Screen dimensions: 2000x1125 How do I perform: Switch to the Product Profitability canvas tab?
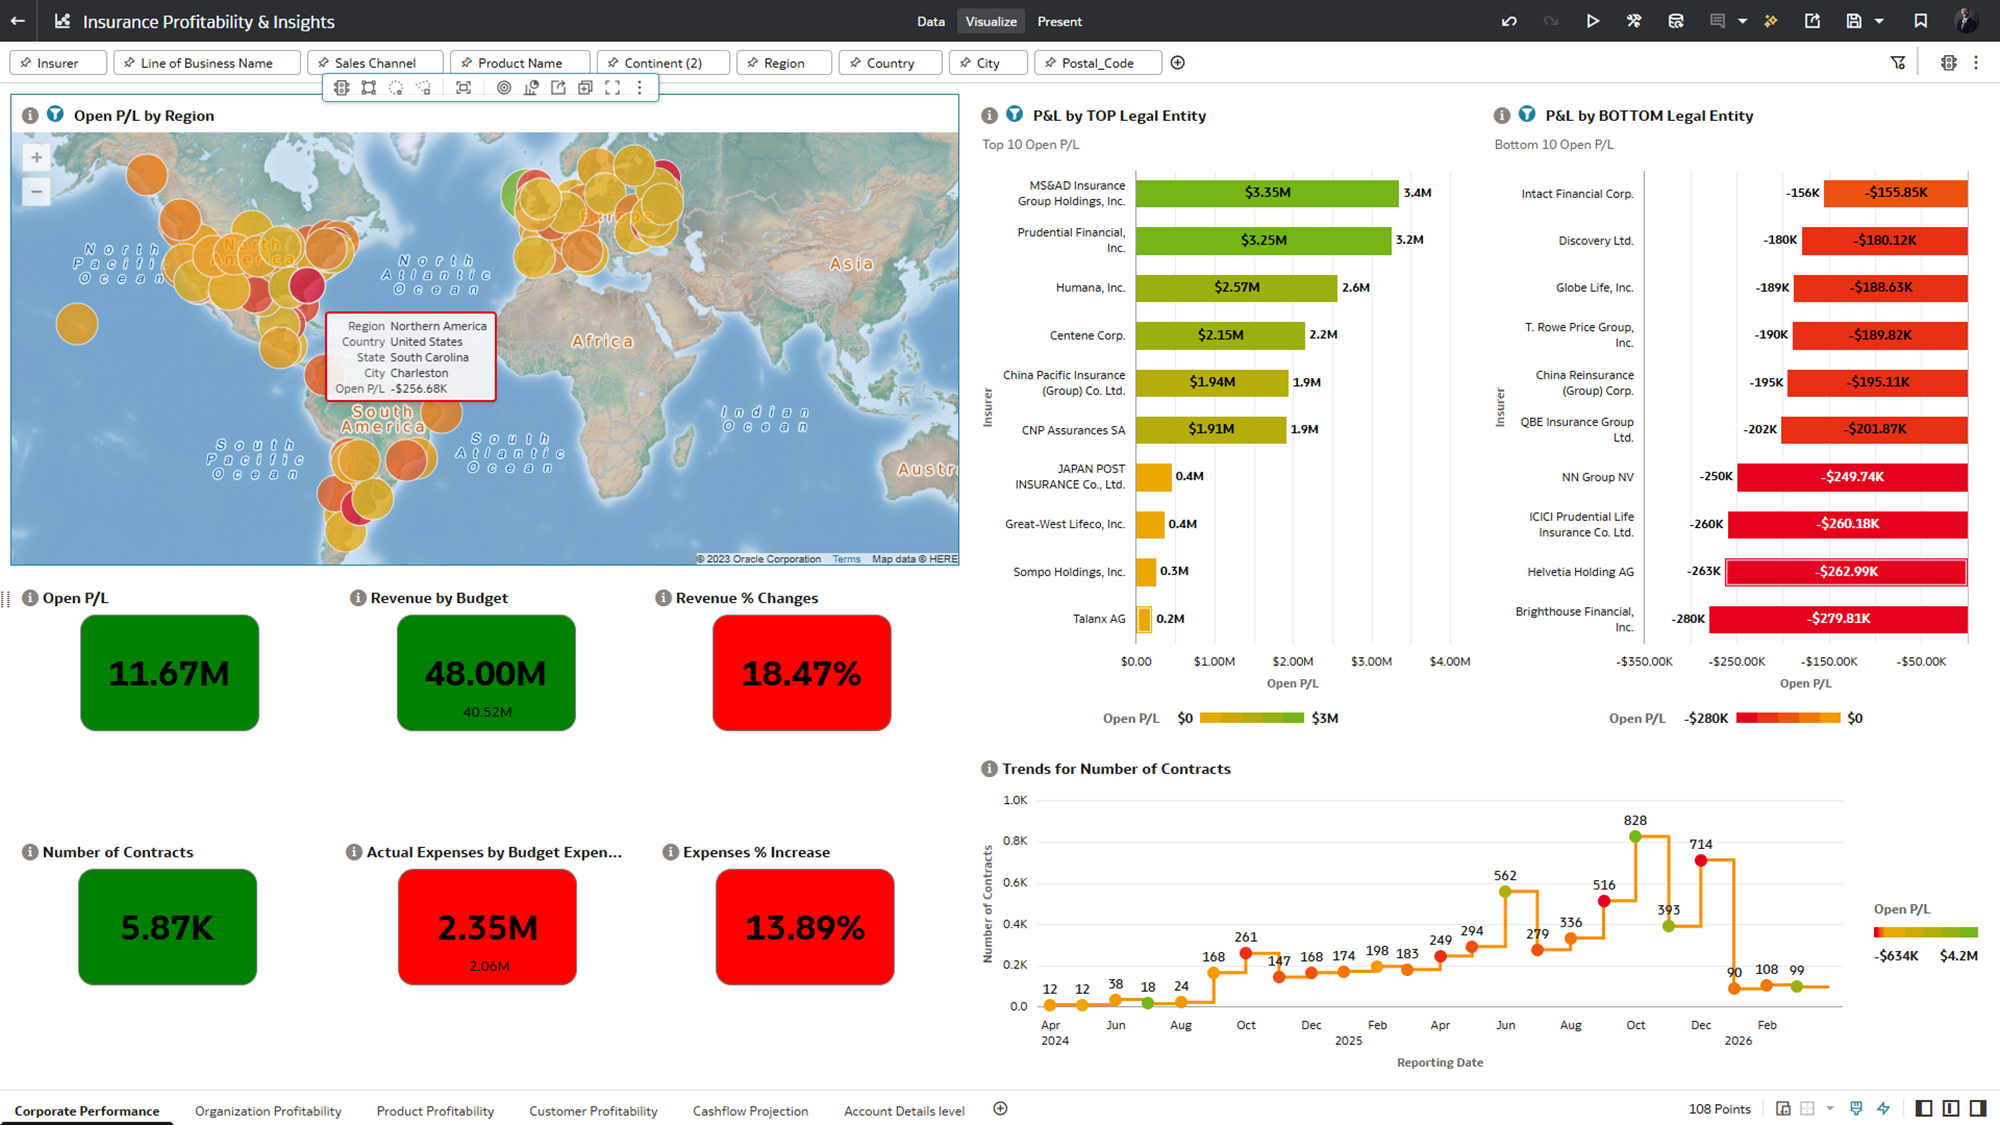point(435,1111)
